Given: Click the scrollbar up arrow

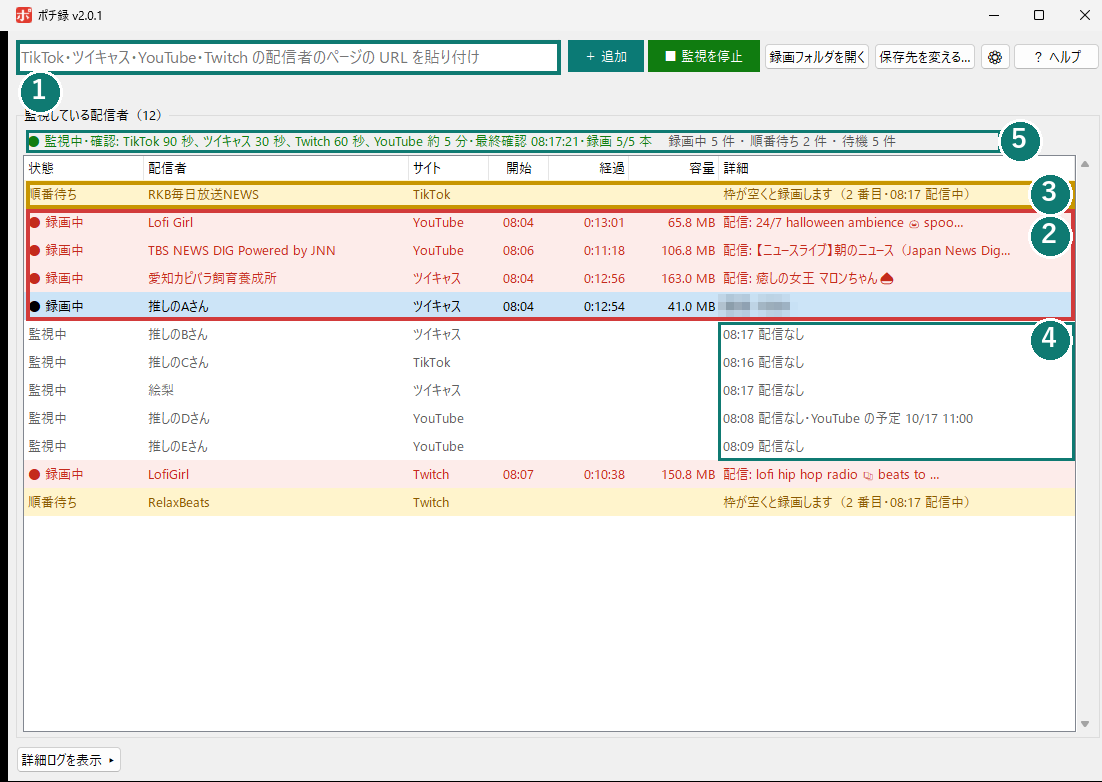Looking at the screenshot, I should [1085, 164].
